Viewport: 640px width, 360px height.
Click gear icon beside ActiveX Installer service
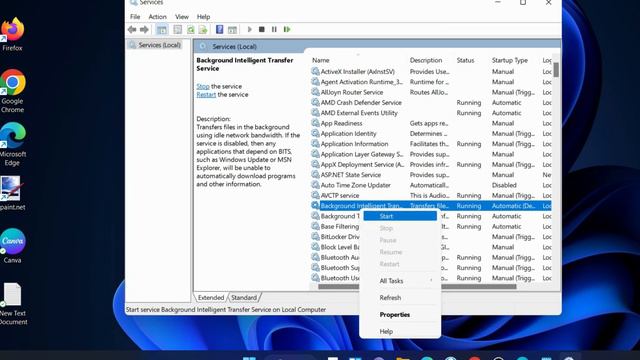coord(315,71)
